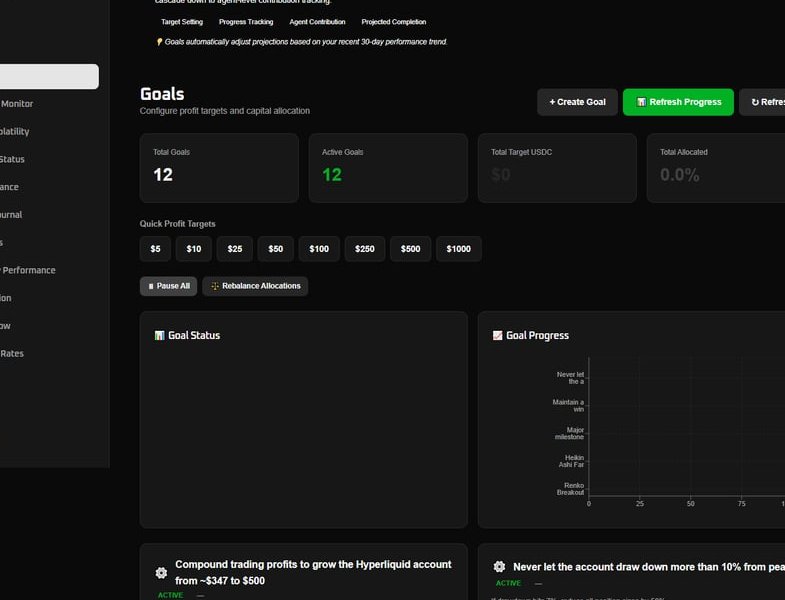
Task: Set quick profit target to $1000
Action: point(458,249)
